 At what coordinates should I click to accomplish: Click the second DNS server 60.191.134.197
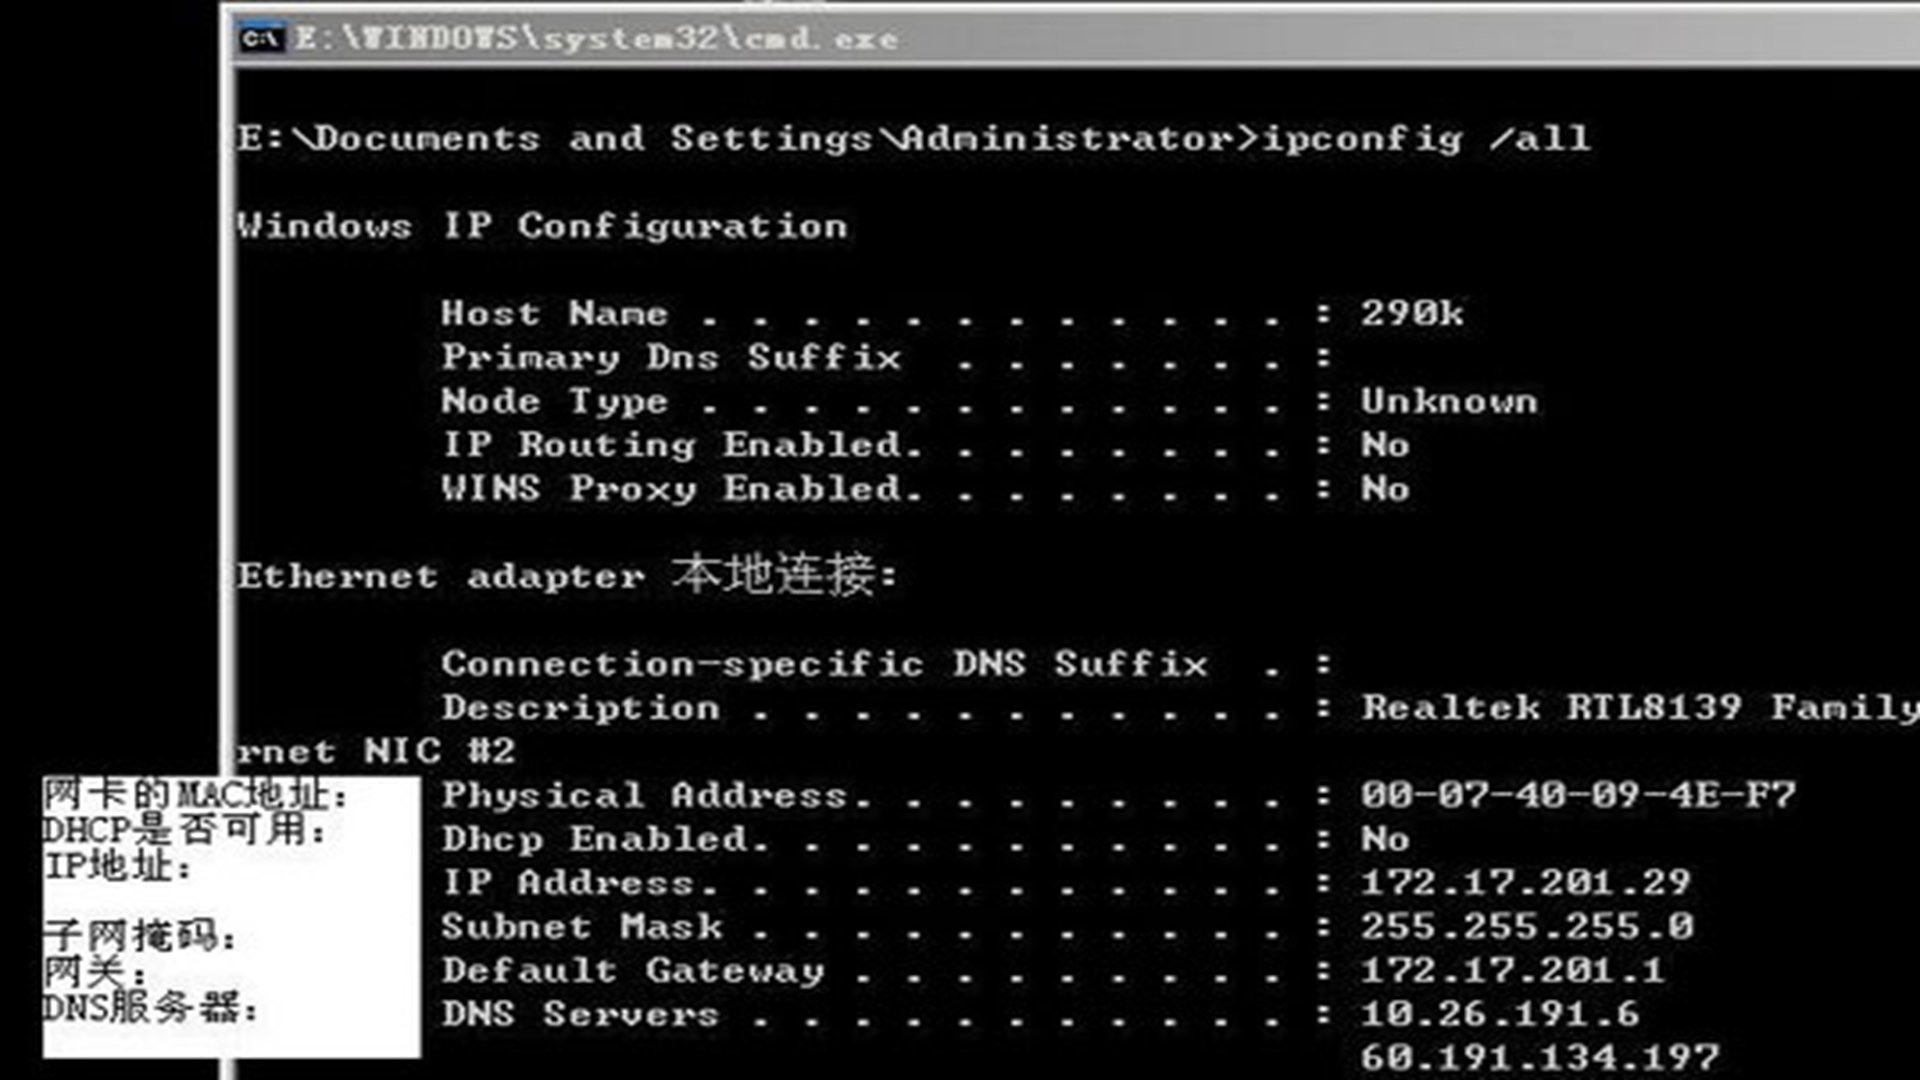1539,1057
